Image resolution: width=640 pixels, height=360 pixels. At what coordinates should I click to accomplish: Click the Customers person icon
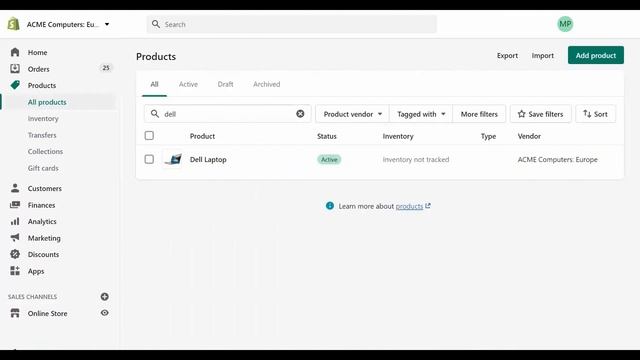(15, 188)
